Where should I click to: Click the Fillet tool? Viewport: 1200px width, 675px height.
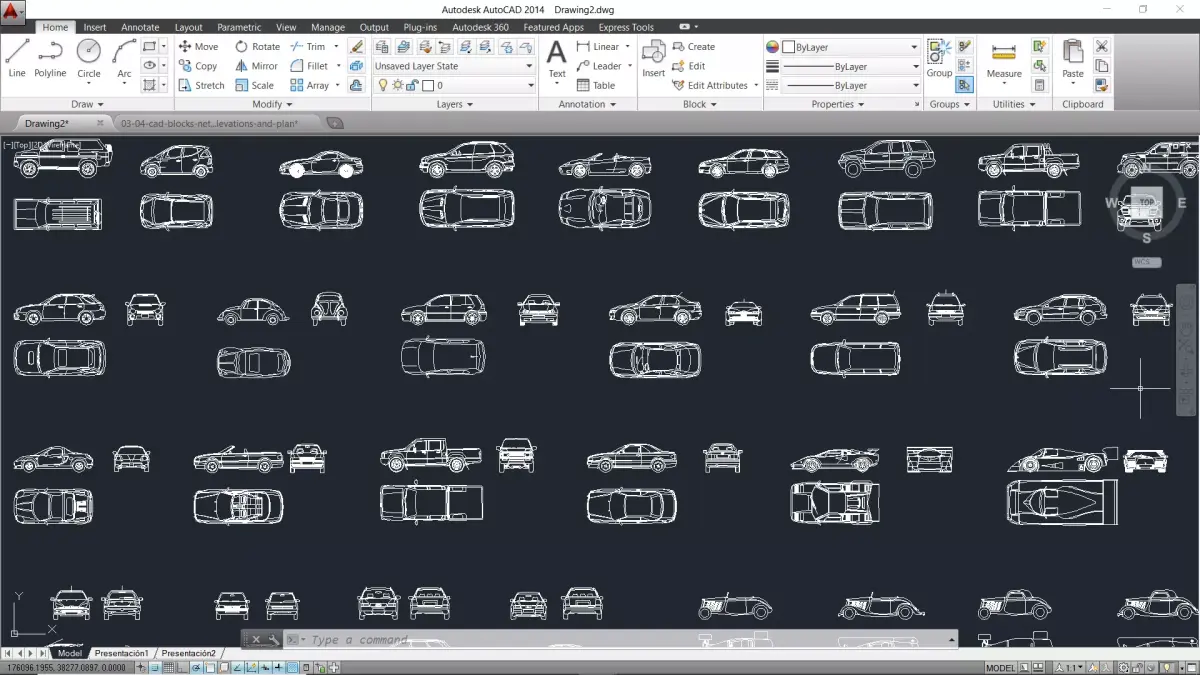(x=310, y=66)
